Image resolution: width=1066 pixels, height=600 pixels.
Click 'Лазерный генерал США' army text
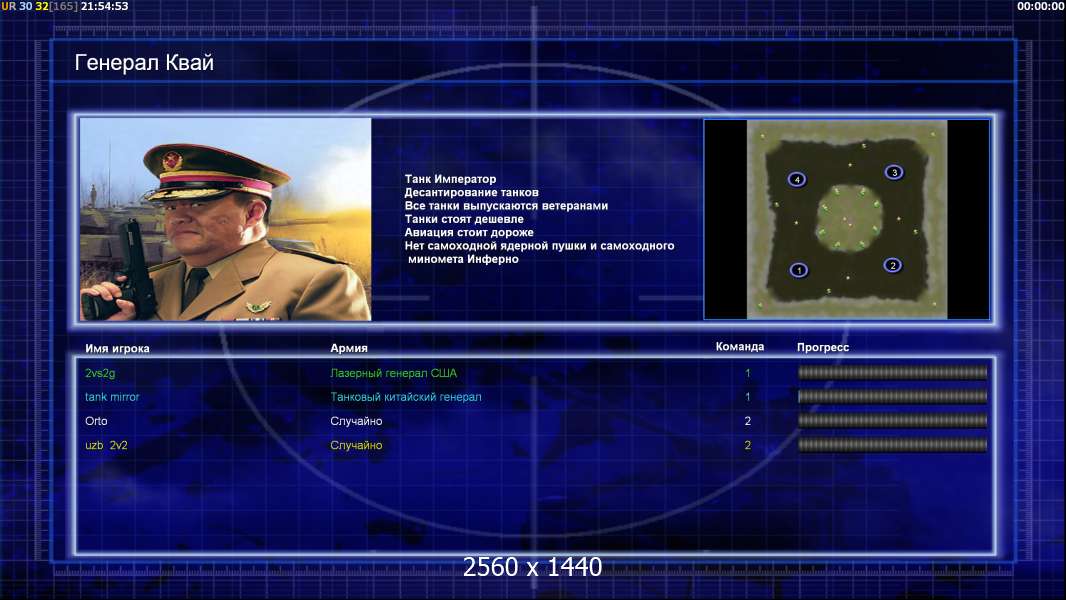394,373
